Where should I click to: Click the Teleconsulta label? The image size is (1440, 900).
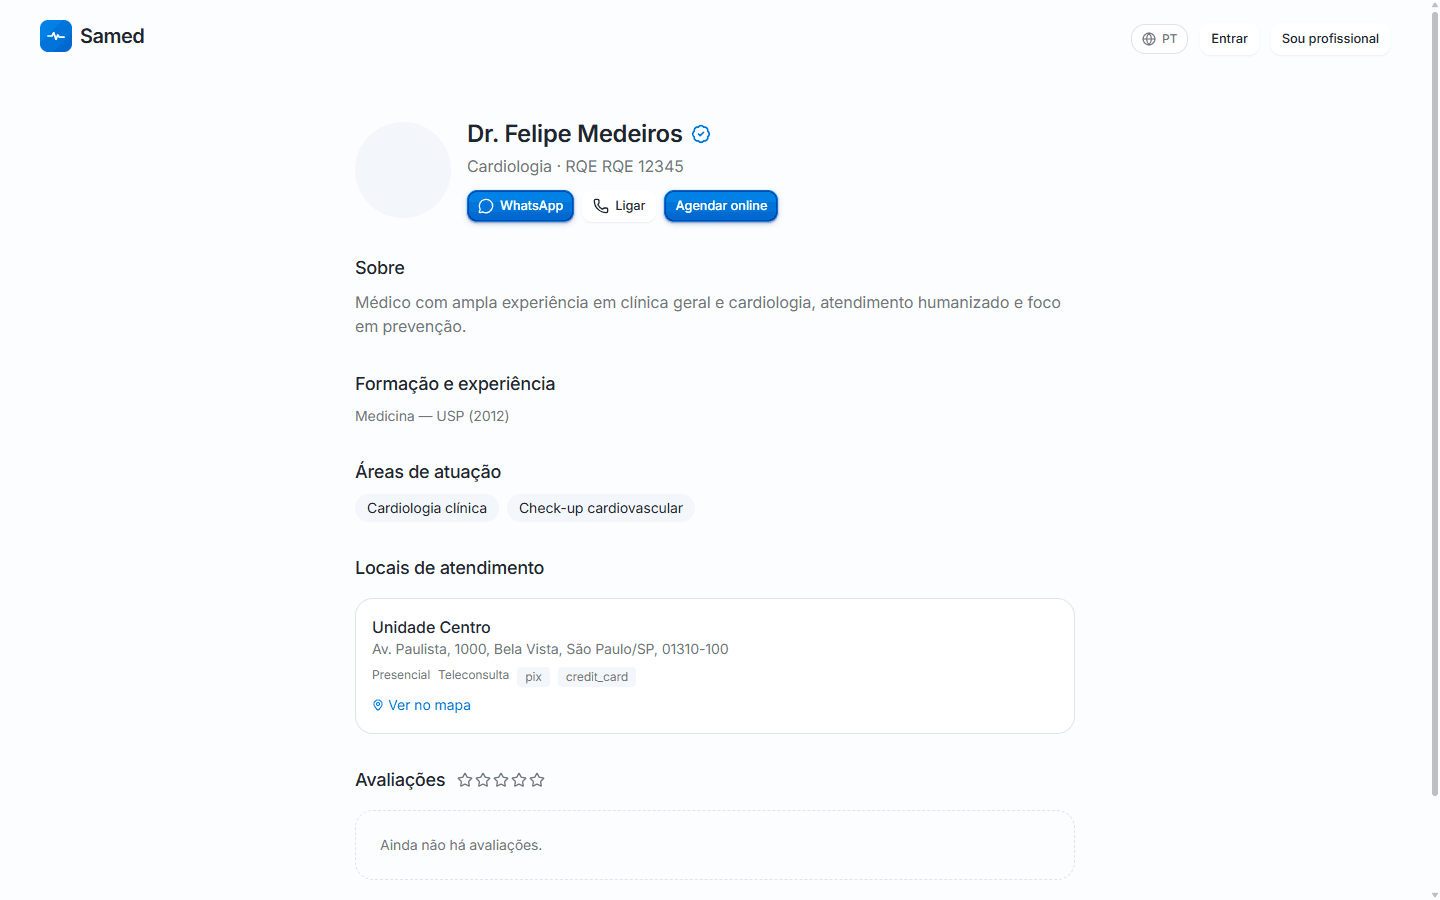click(x=473, y=675)
